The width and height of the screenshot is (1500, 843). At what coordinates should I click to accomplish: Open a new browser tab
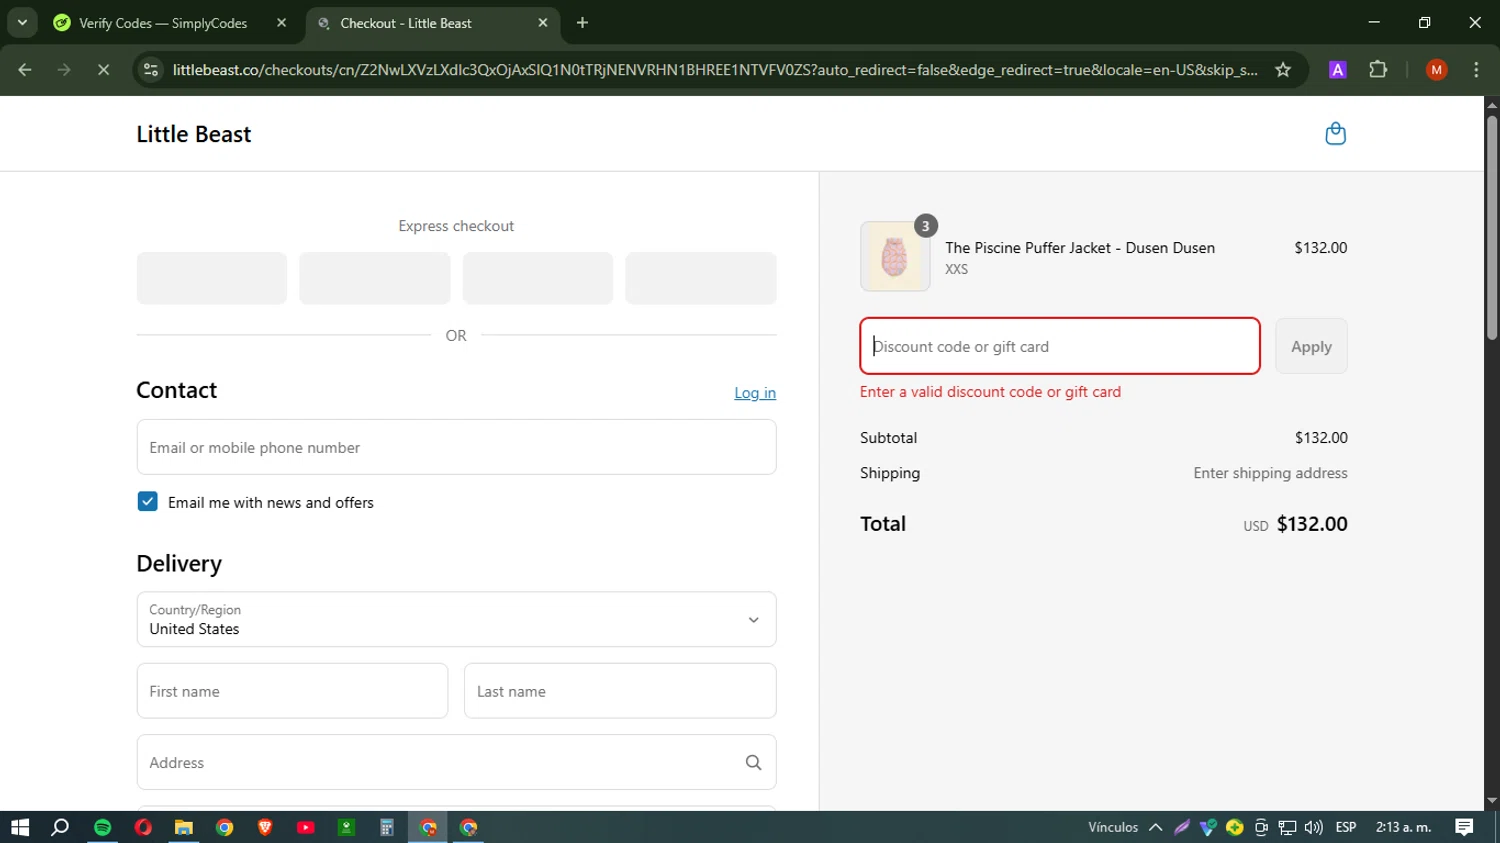(x=582, y=23)
